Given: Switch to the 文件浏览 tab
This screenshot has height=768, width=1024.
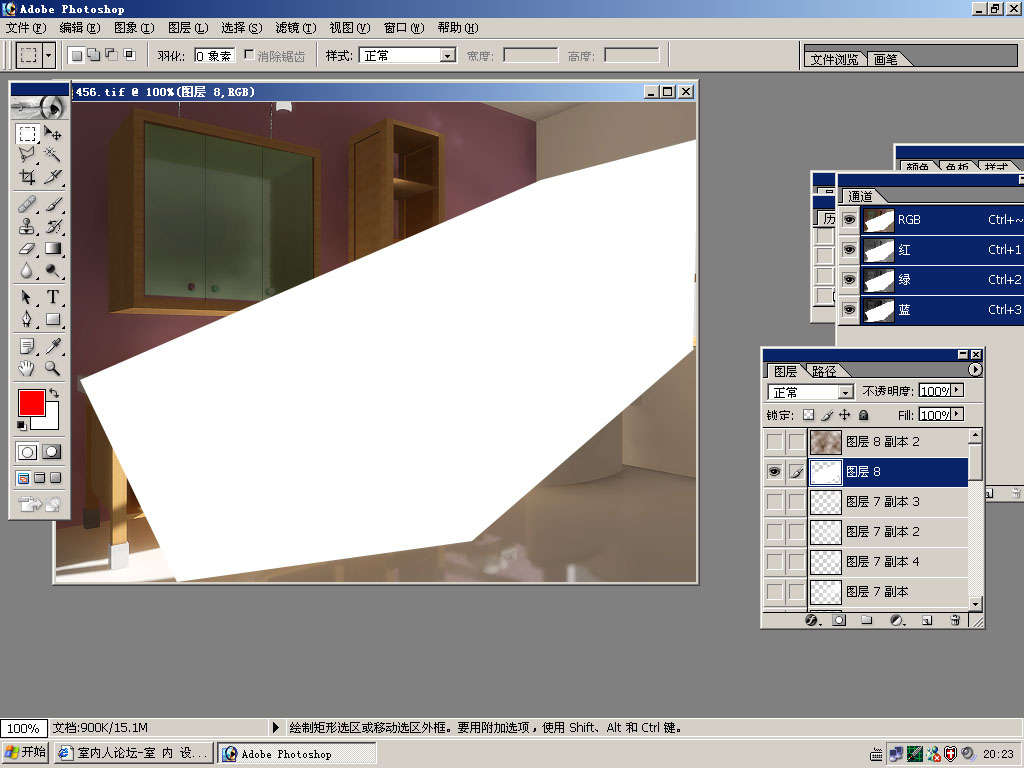Looking at the screenshot, I should (x=834, y=59).
